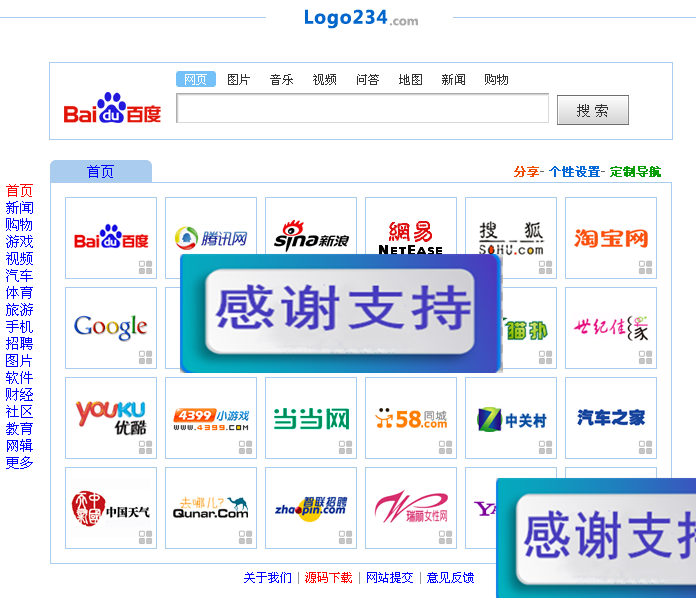
Task: Switch to the 首页 panel tab
Action: (101, 171)
